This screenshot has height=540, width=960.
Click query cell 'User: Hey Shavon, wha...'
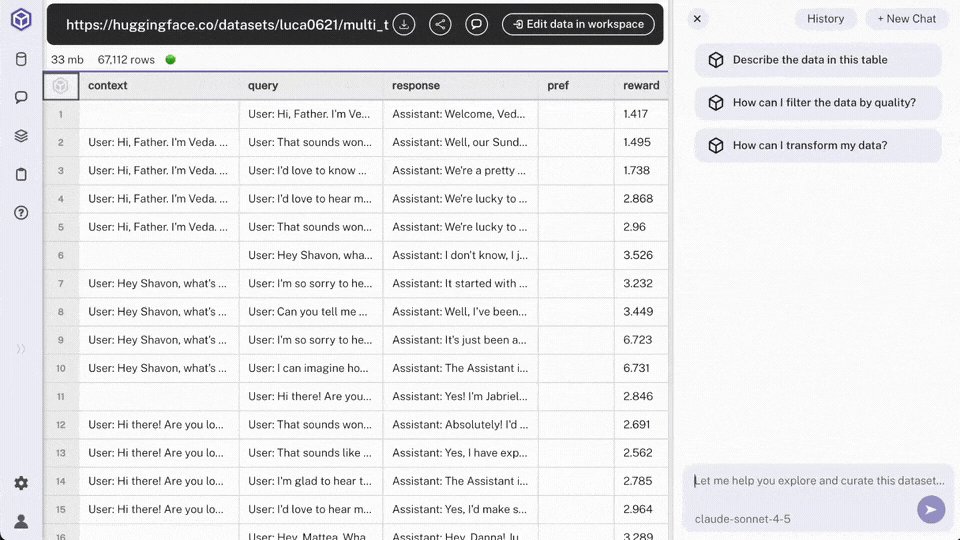(311, 255)
